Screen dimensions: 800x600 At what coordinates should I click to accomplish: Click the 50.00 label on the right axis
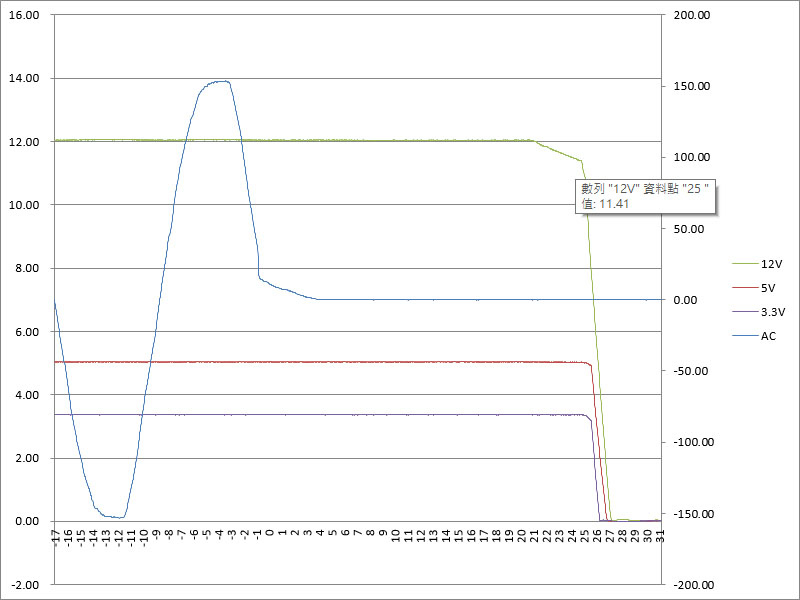click(689, 229)
